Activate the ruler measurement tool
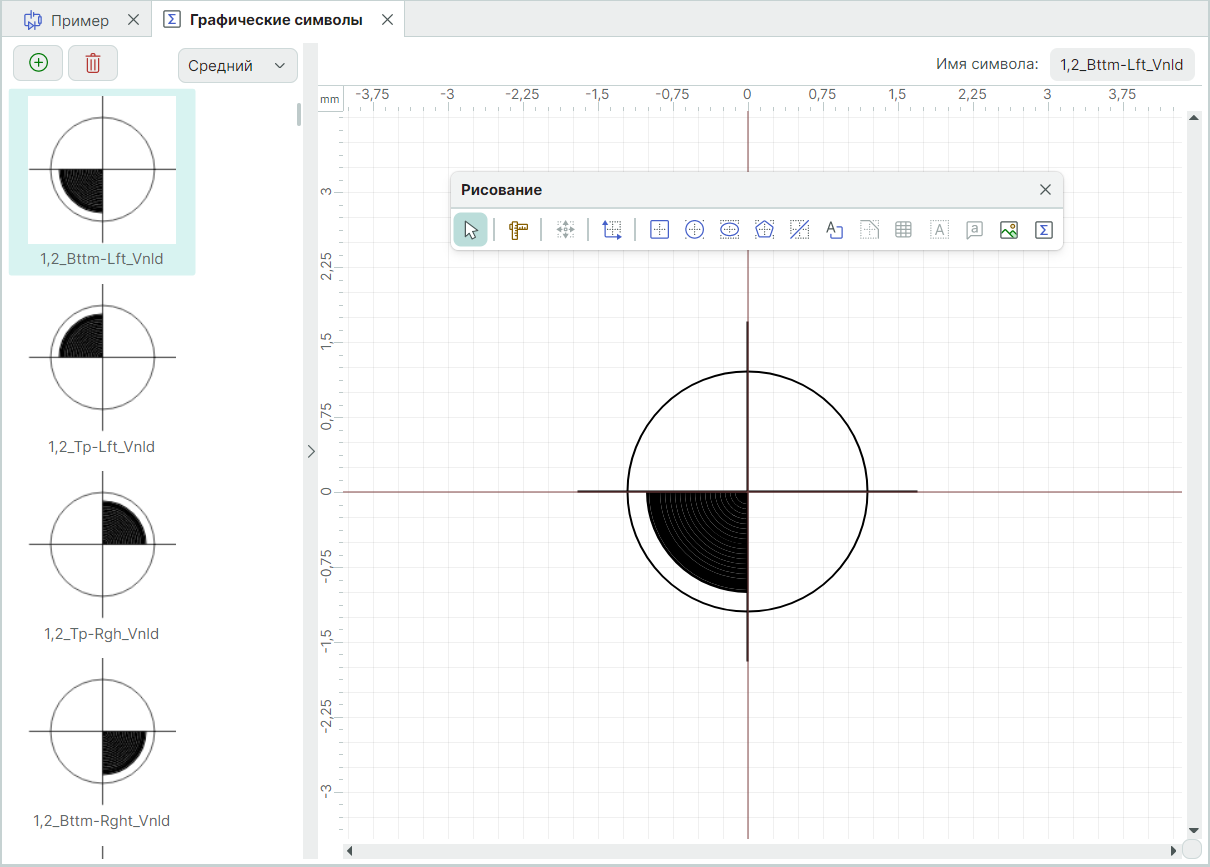Viewport: 1210px width, 867px height. point(517,230)
